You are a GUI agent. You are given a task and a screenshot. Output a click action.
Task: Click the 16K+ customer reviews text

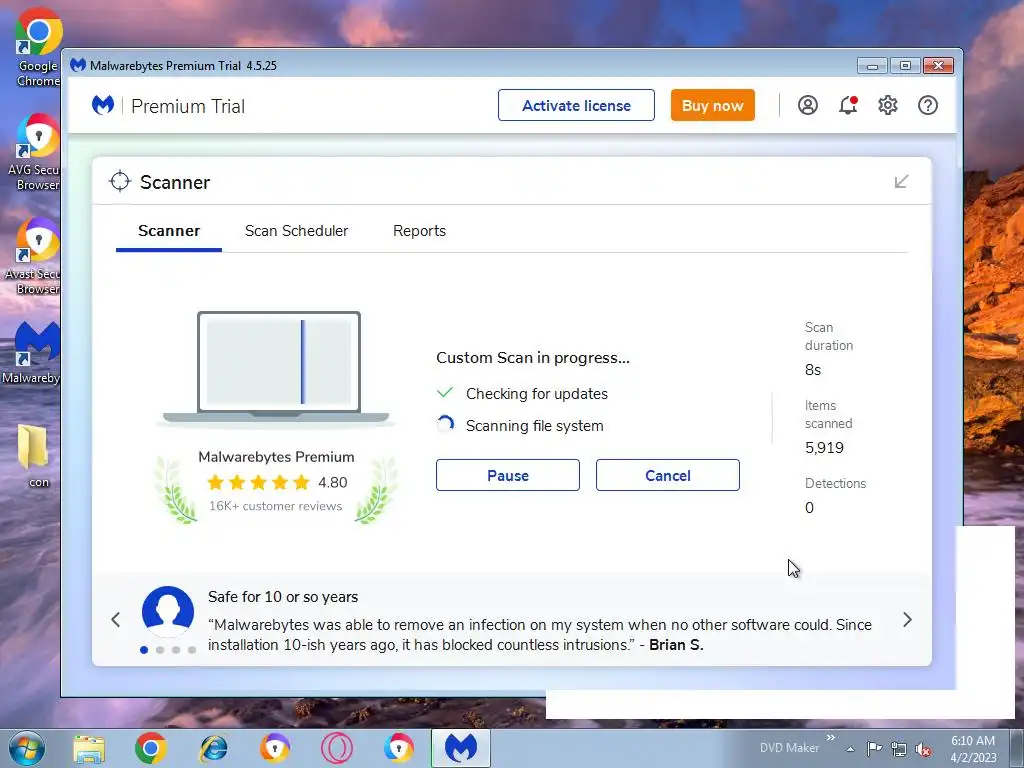276,506
